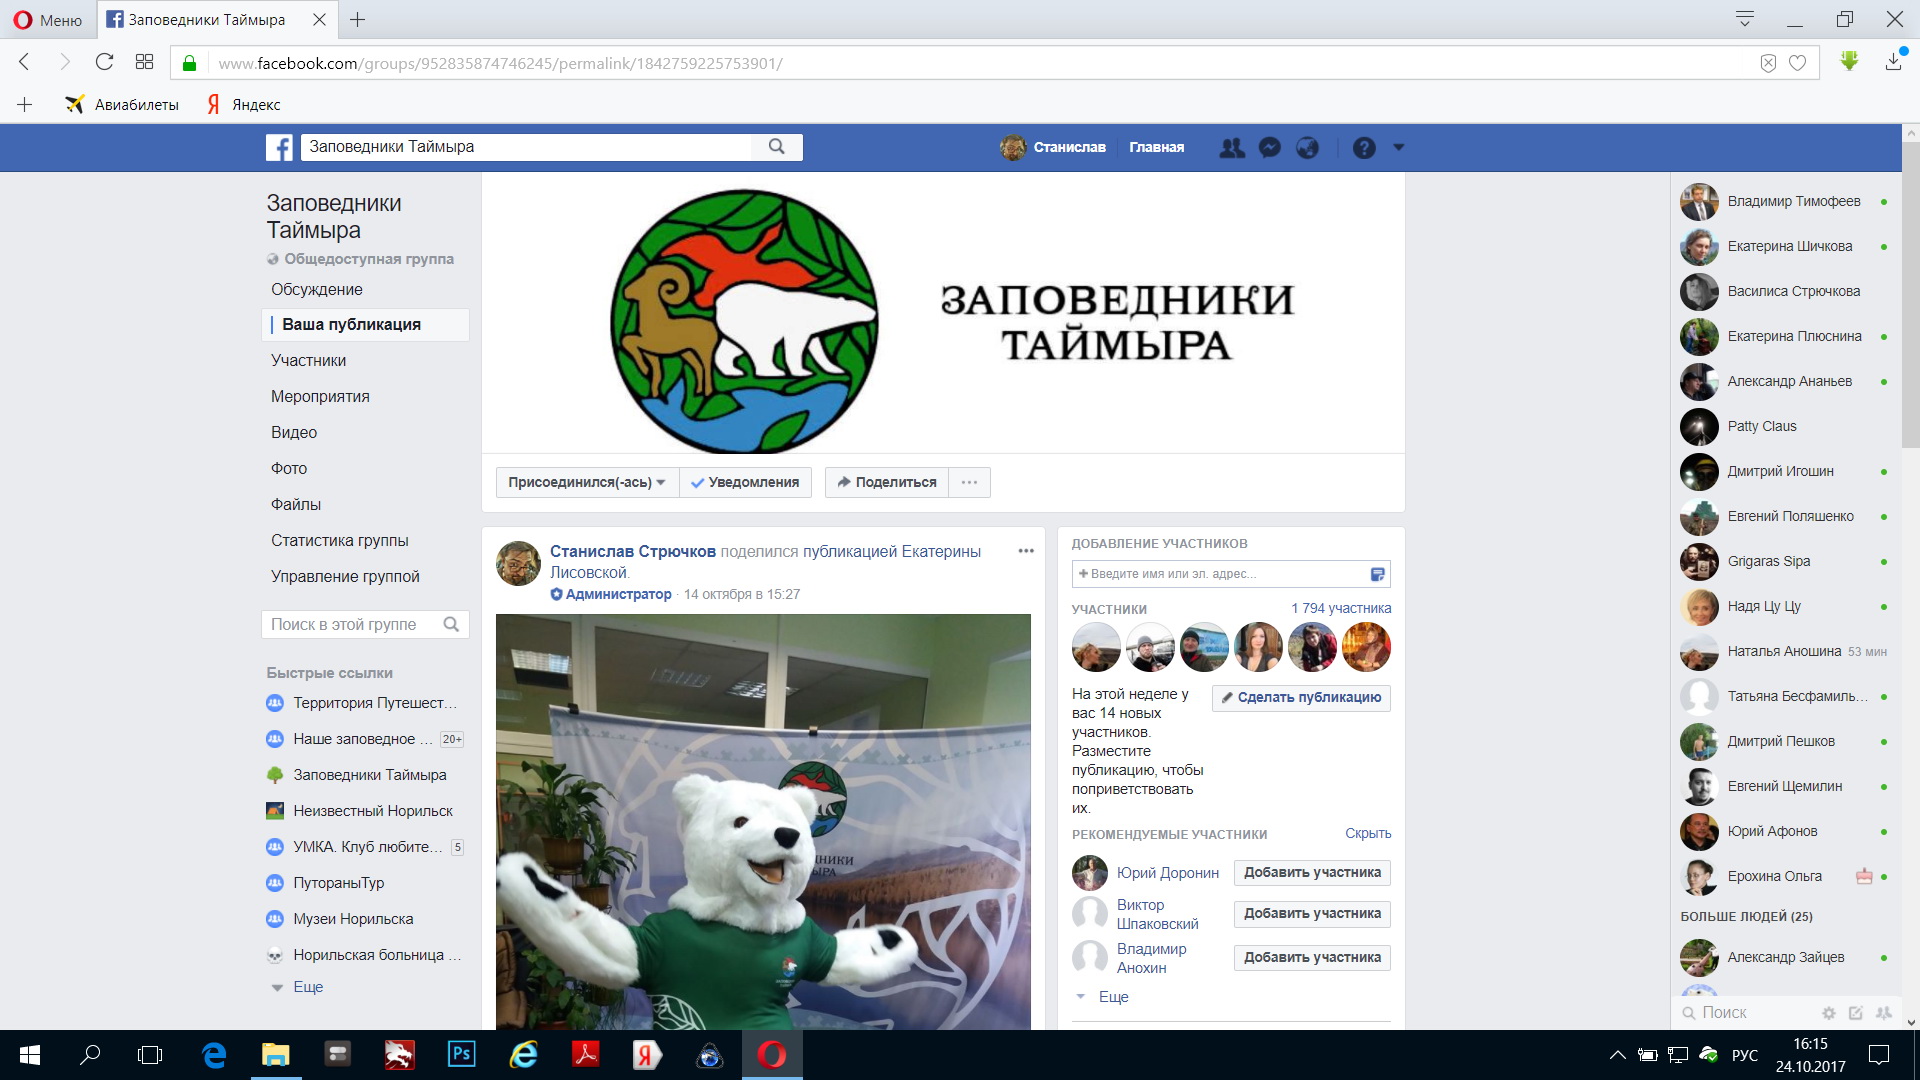Open the quick help question icon
The image size is (1920, 1080).
[x=1364, y=148]
